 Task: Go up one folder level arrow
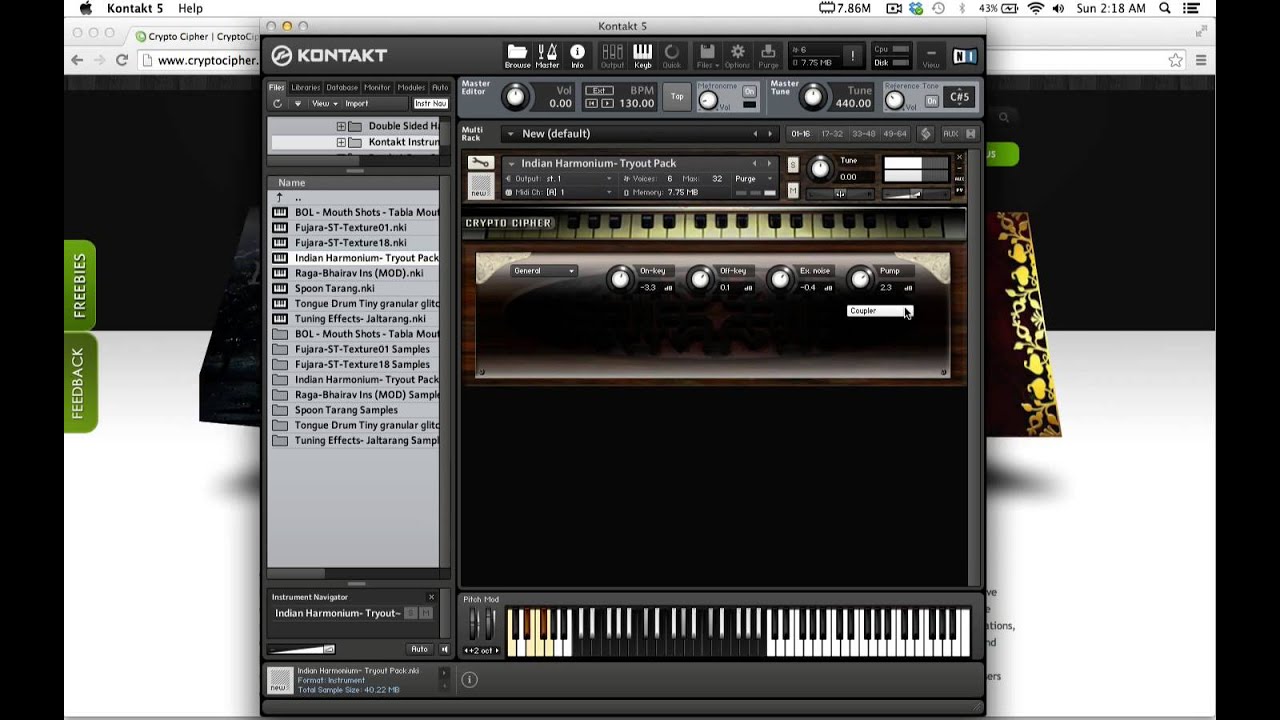click(x=280, y=197)
